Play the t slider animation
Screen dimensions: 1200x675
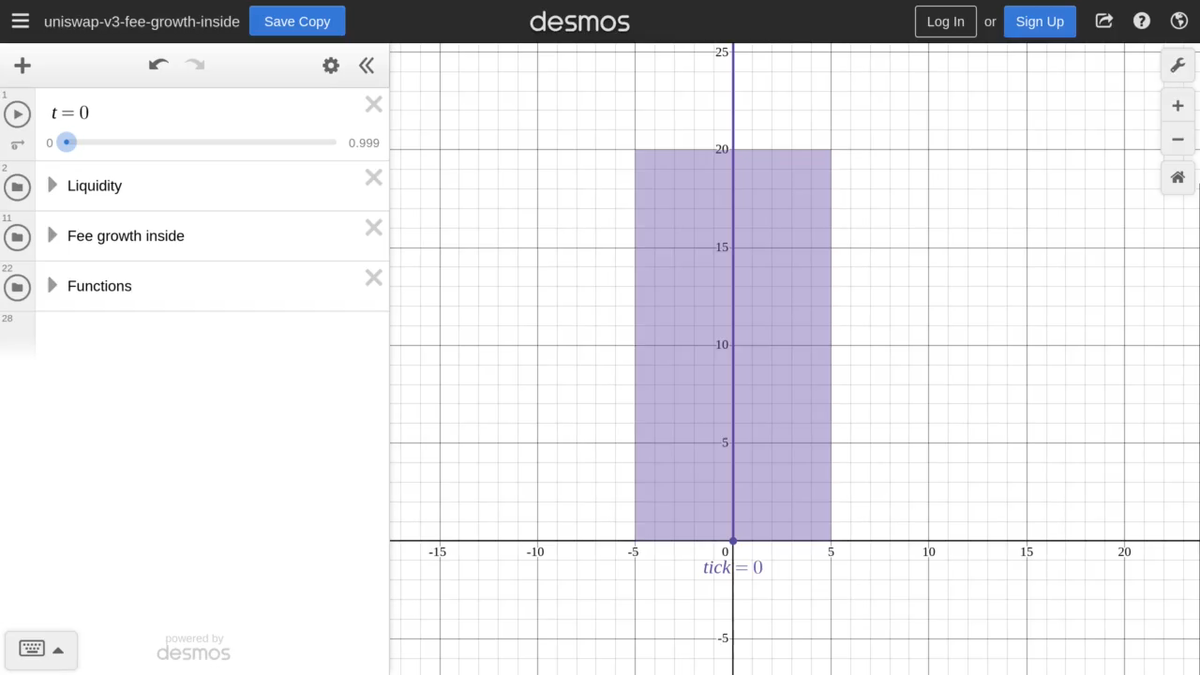tap(17, 114)
